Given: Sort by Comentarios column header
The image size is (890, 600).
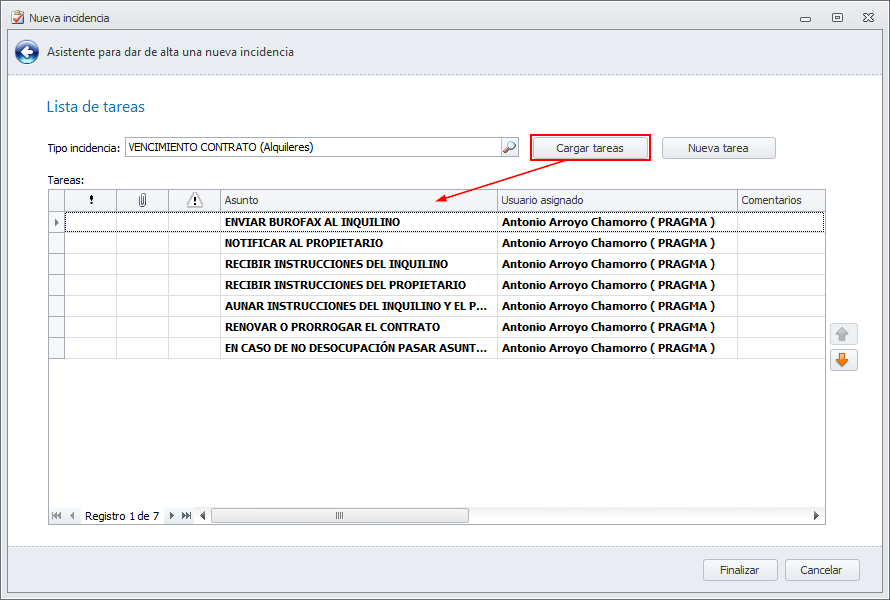Looking at the screenshot, I should click(781, 200).
